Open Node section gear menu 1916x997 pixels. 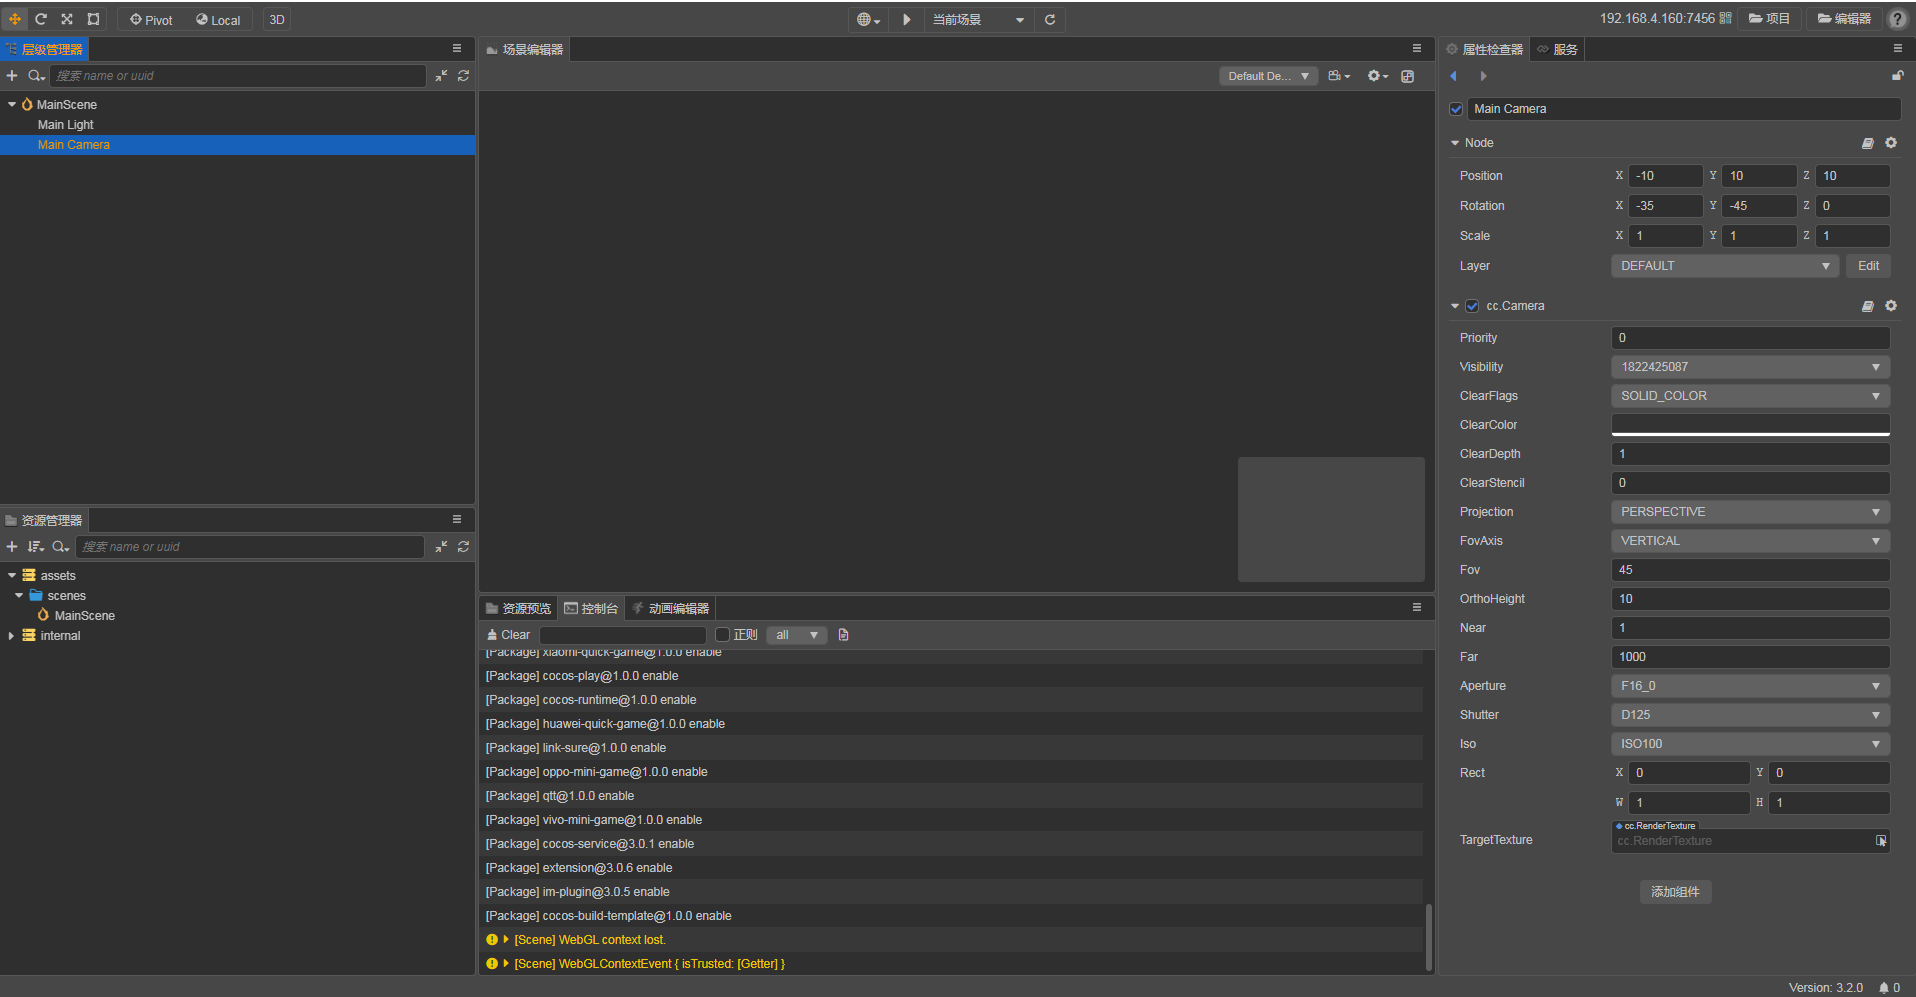pyautogui.click(x=1891, y=143)
